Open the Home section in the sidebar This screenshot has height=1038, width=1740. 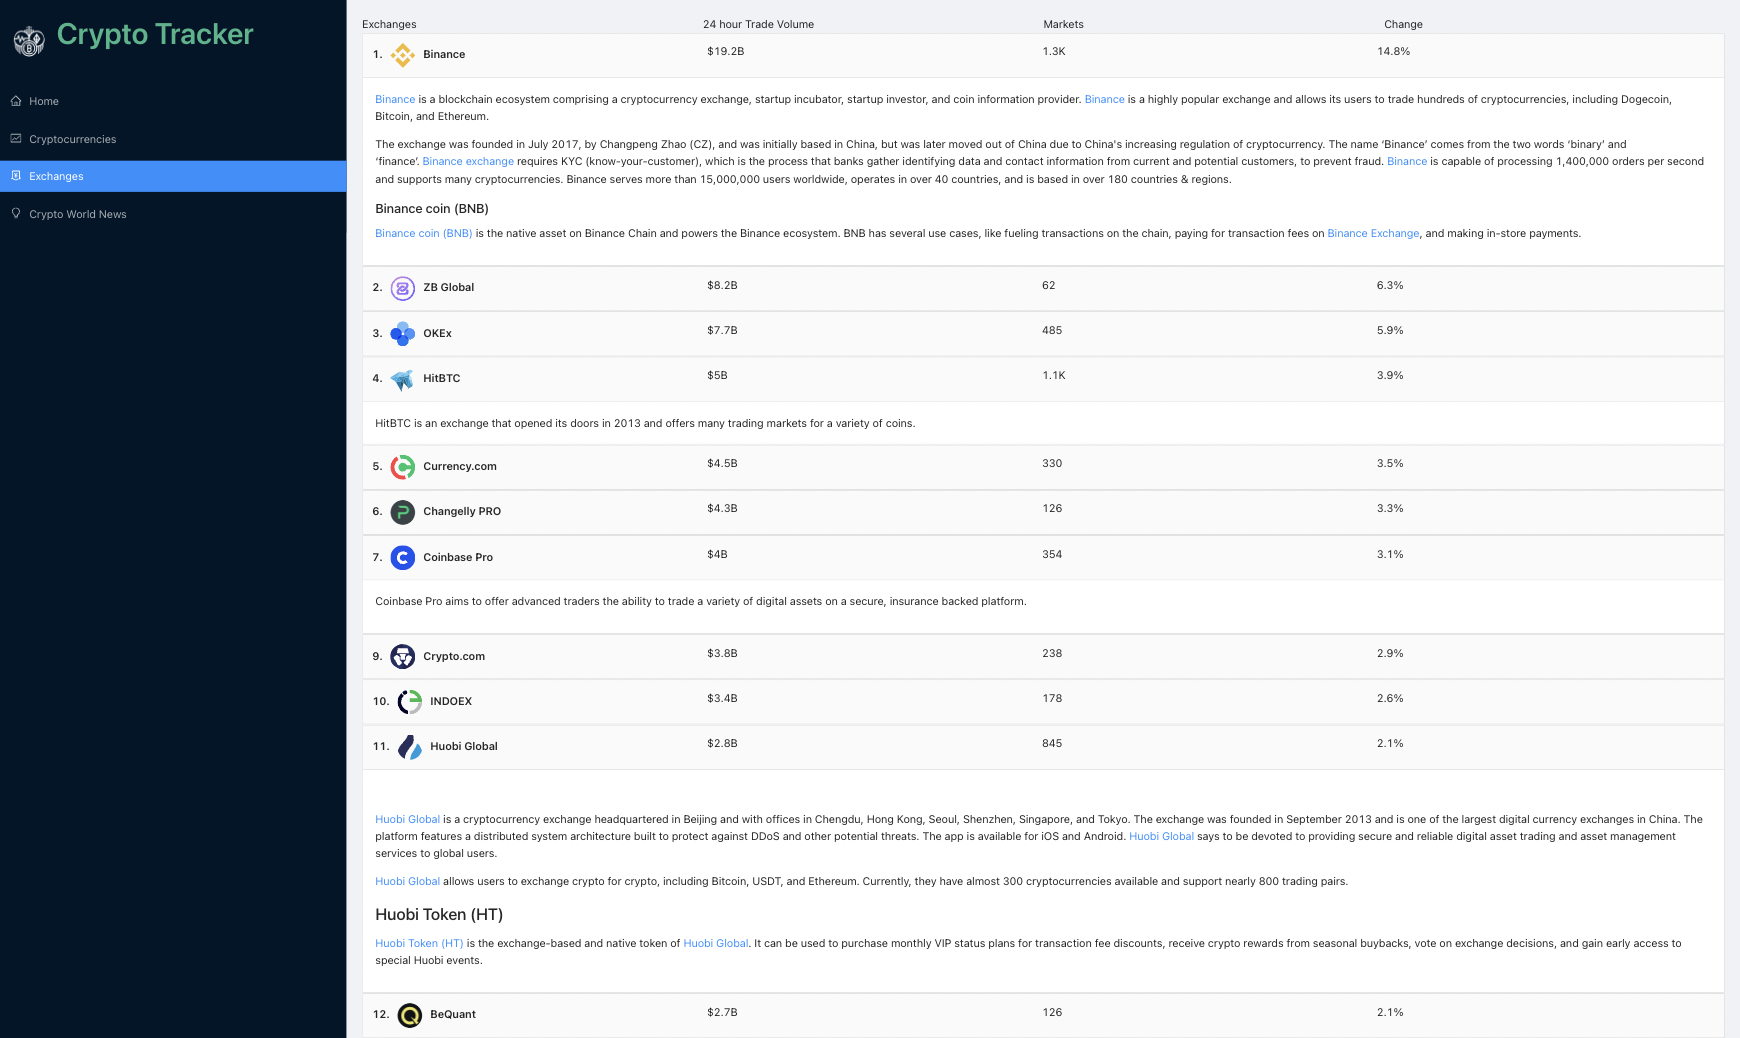[x=45, y=101]
